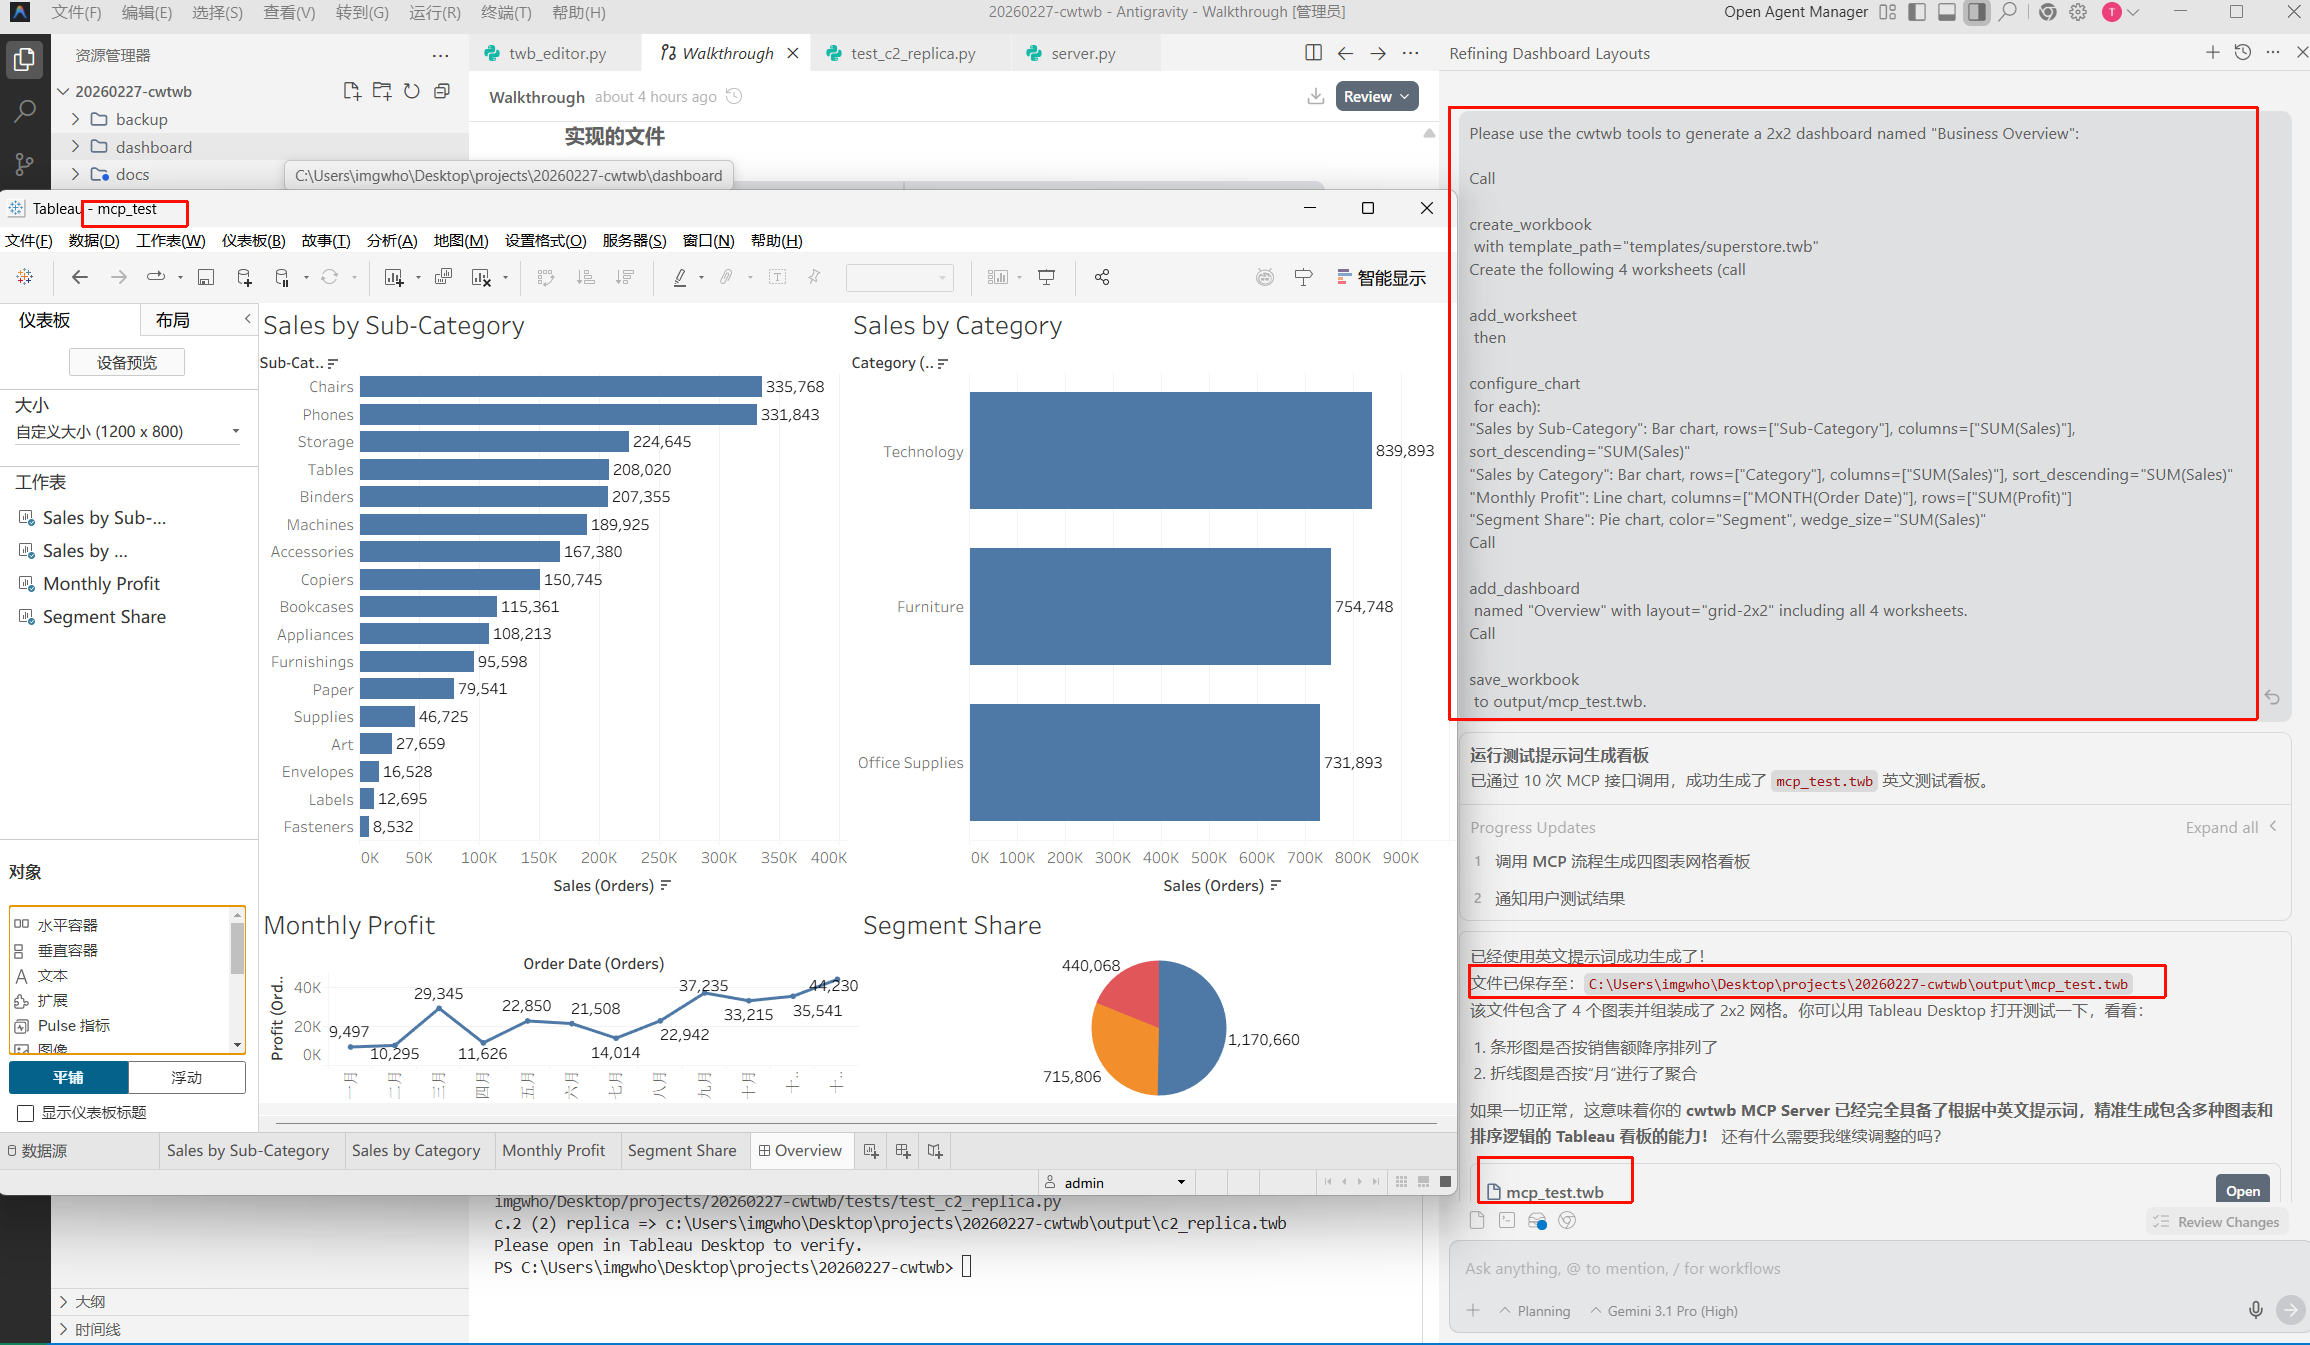2310x1345 pixels.
Task: Click the Review button for the Walkthrough
Action: [1376, 96]
